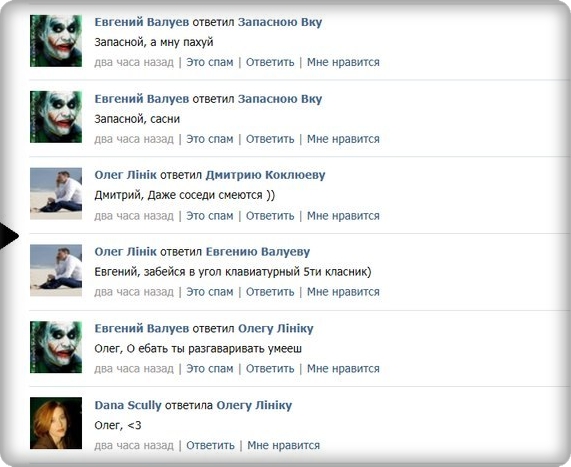Open Олегу Лініку link in Dana Scully's reply

tap(254, 405)
